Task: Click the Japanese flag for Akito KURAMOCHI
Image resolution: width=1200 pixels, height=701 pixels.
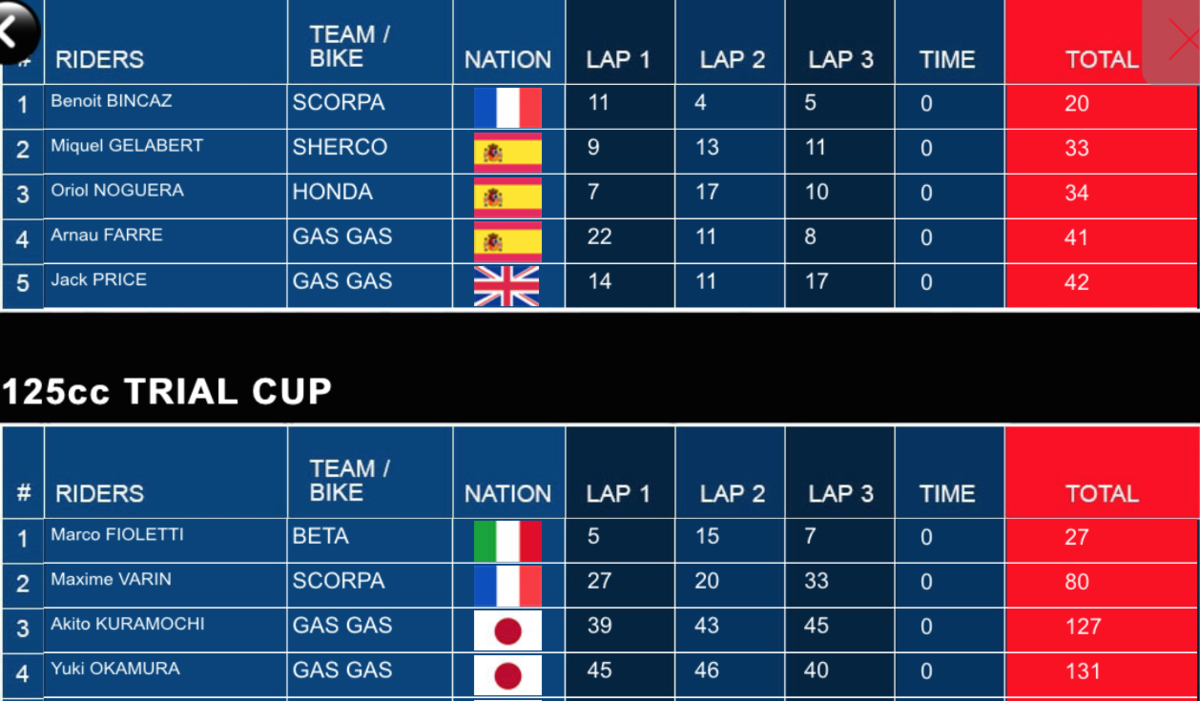Action: pos(508,631)
